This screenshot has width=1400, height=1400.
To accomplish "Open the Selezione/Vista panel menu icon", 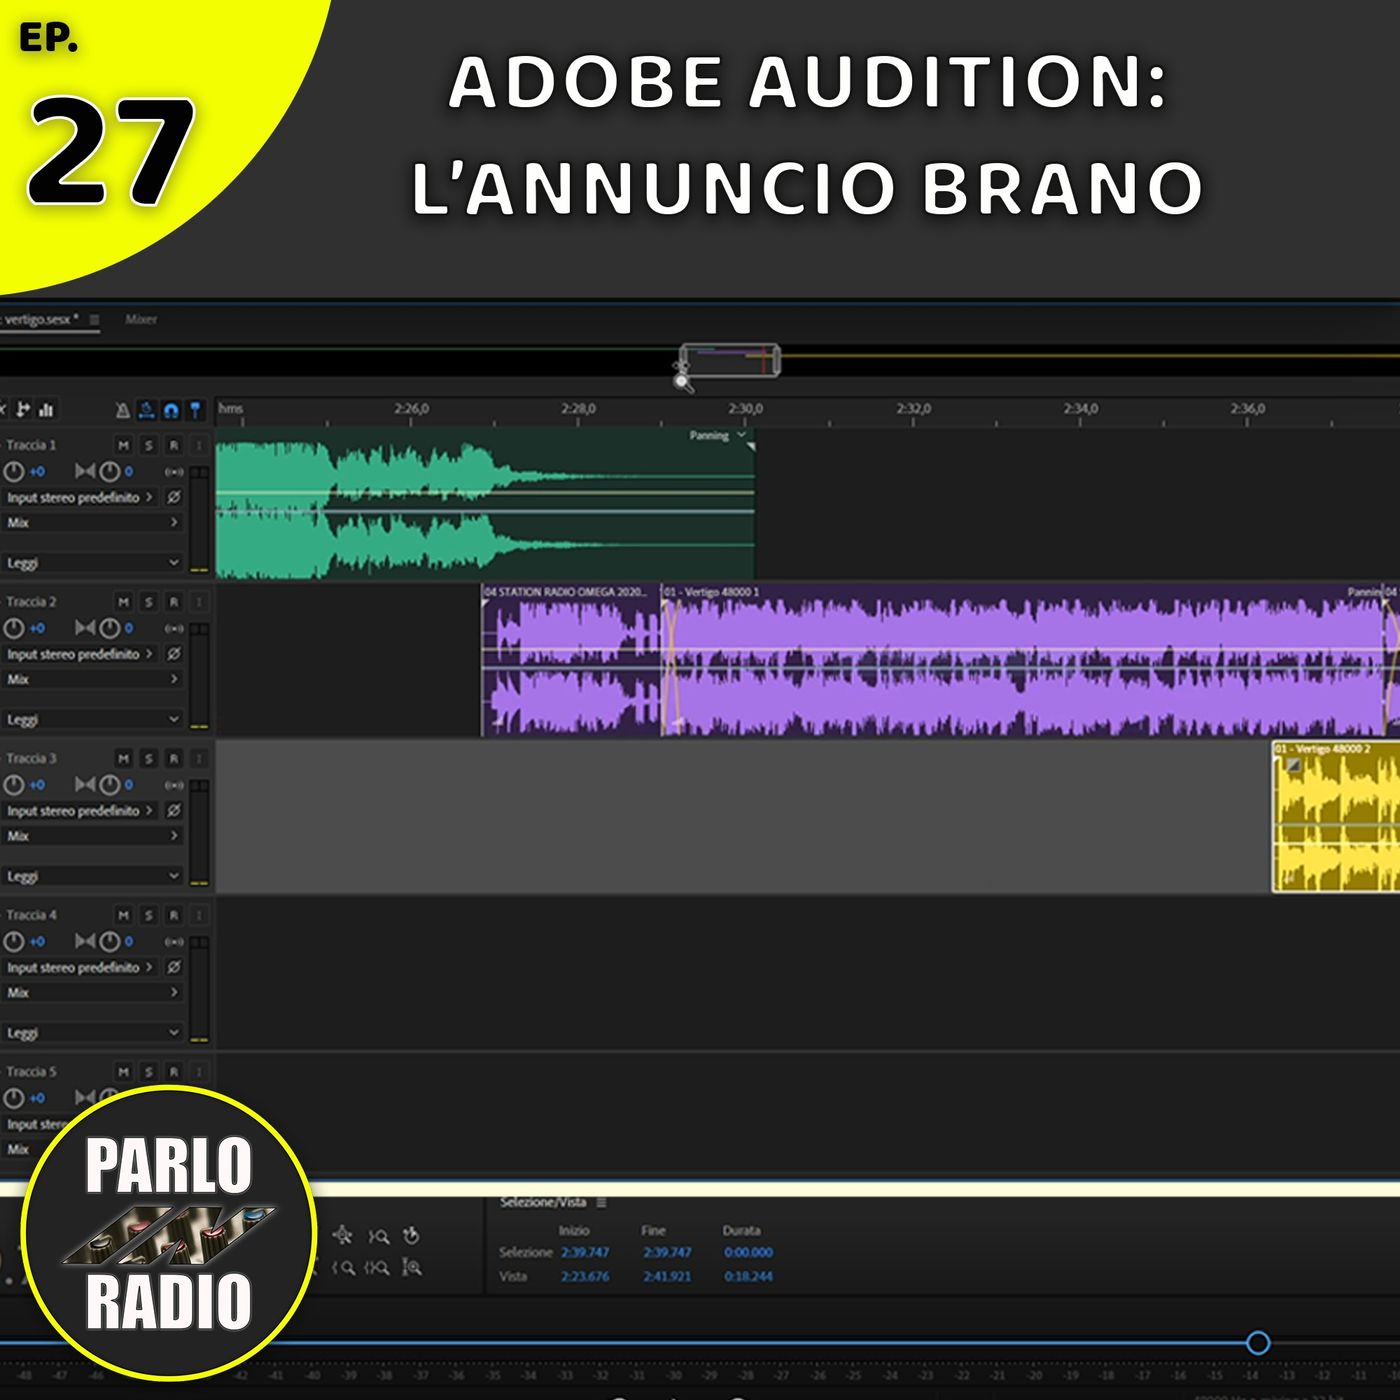I will point(601,1202).
